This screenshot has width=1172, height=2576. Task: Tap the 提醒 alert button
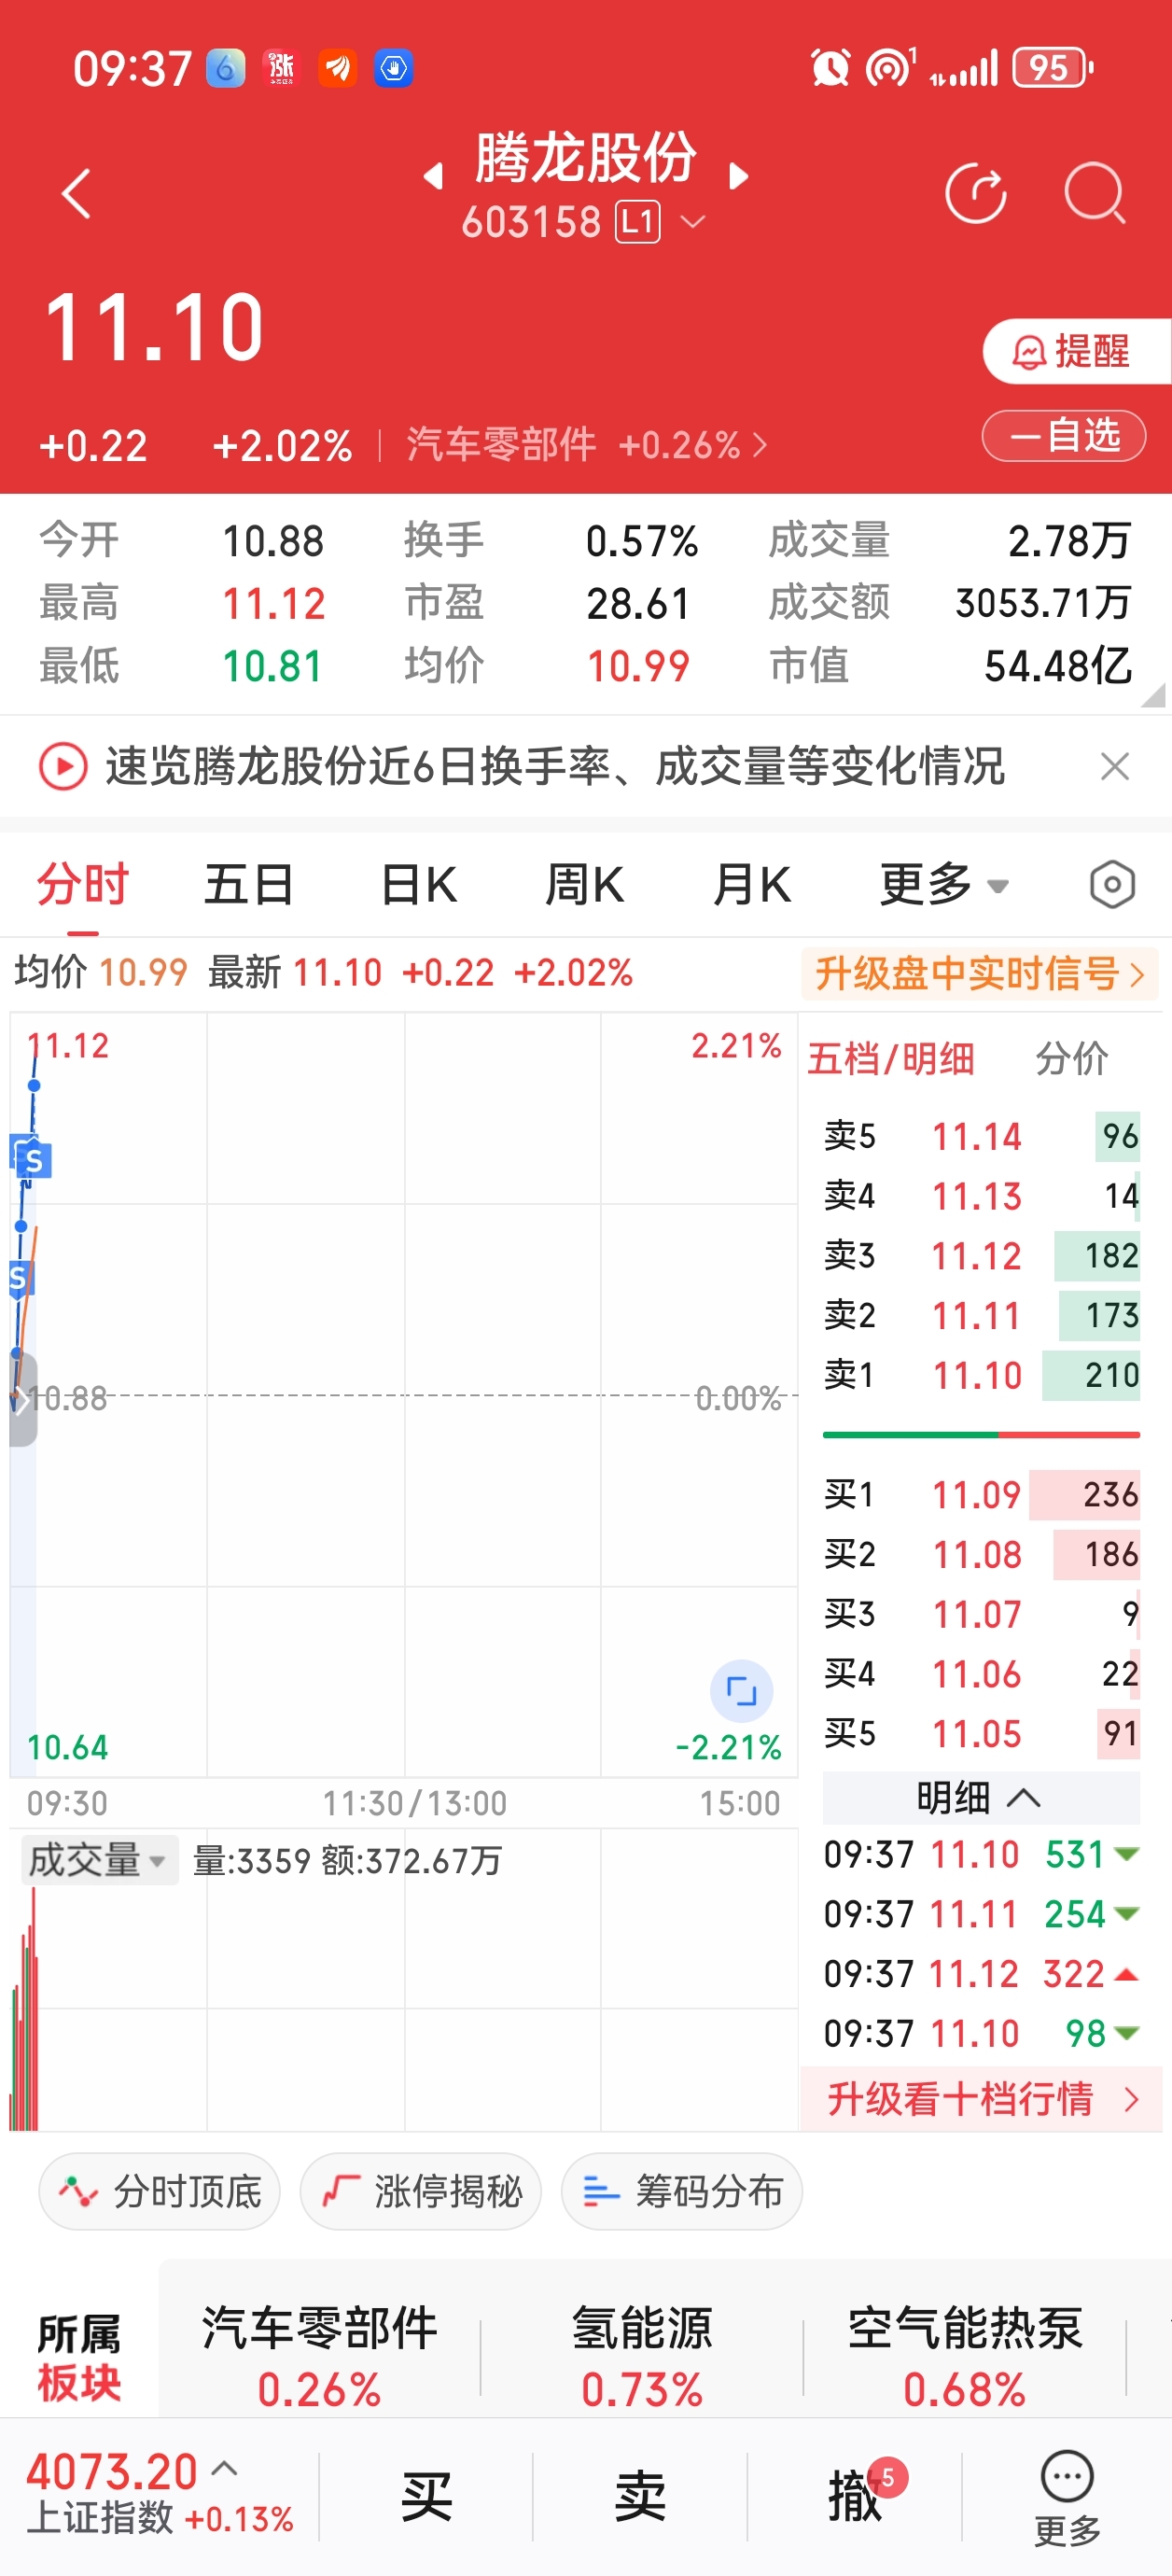tap(1076, 351)
